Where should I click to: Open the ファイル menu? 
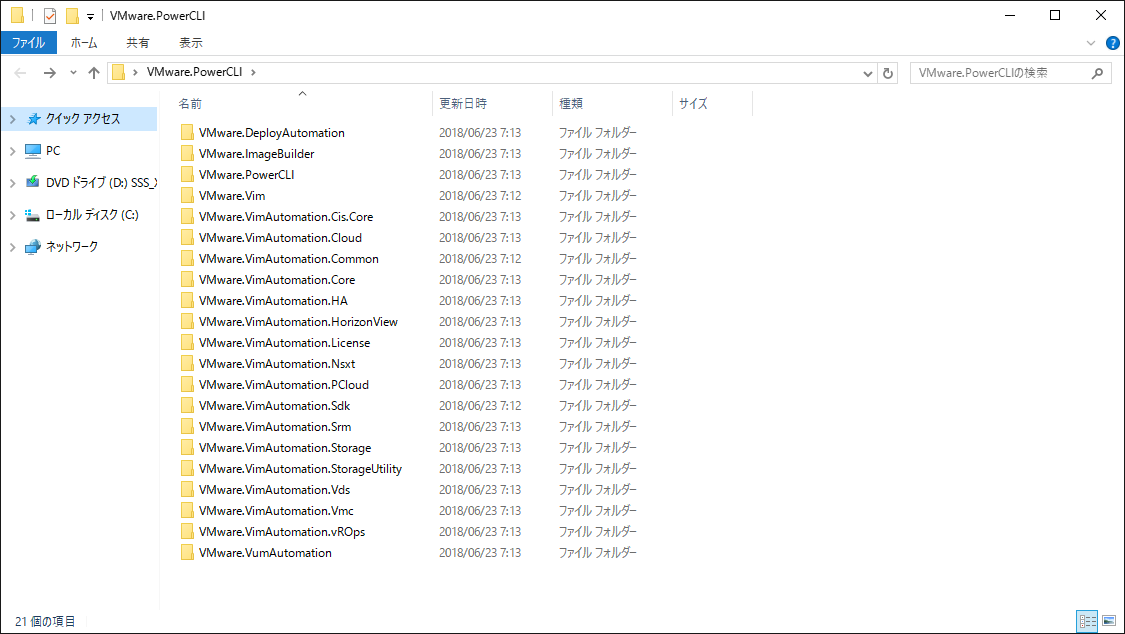pyautogui.click(x=29, y=42)
